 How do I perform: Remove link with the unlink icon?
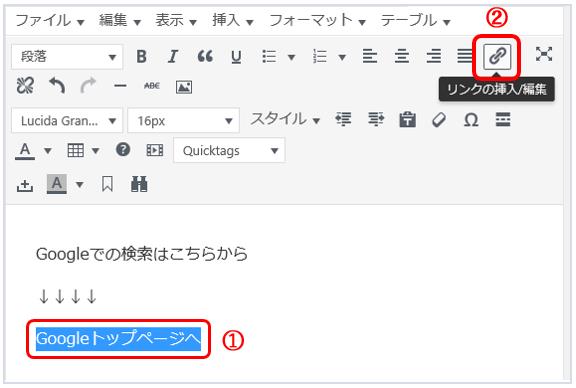[x=25, y=86]
